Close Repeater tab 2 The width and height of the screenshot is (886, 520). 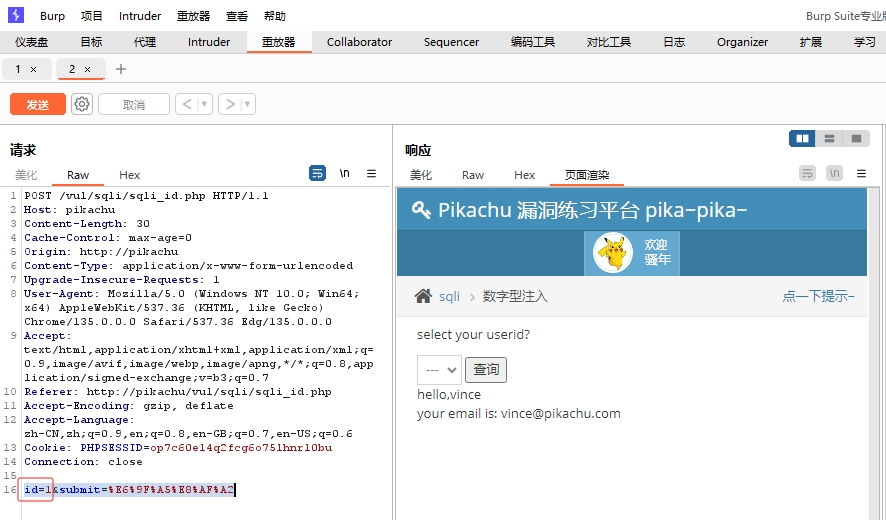88,70
